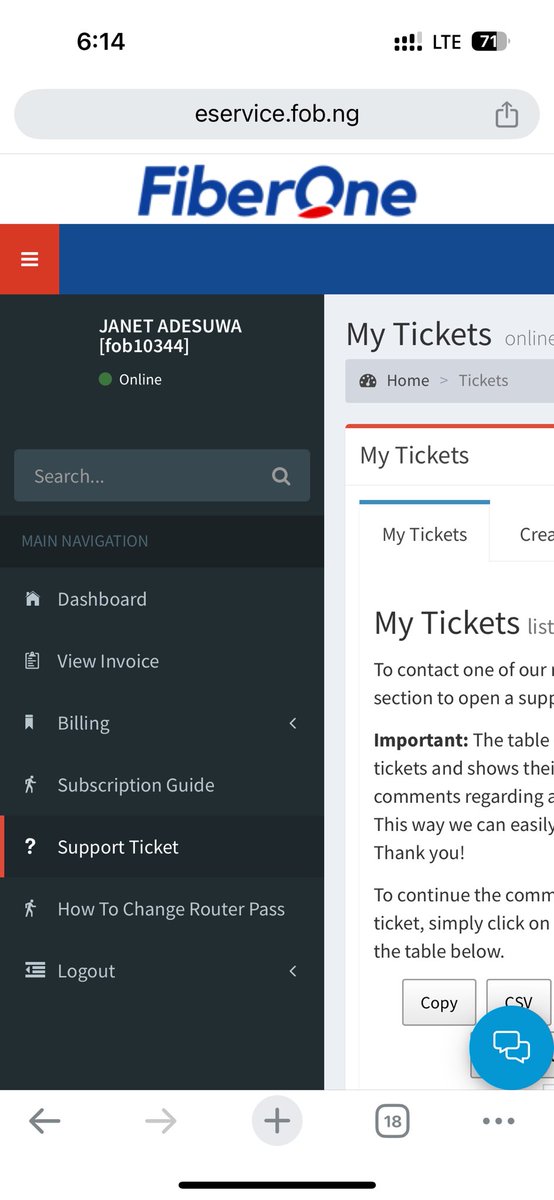Click the Copy export button
This screenshot has width=554, height=1200.
pos(439,1002)
